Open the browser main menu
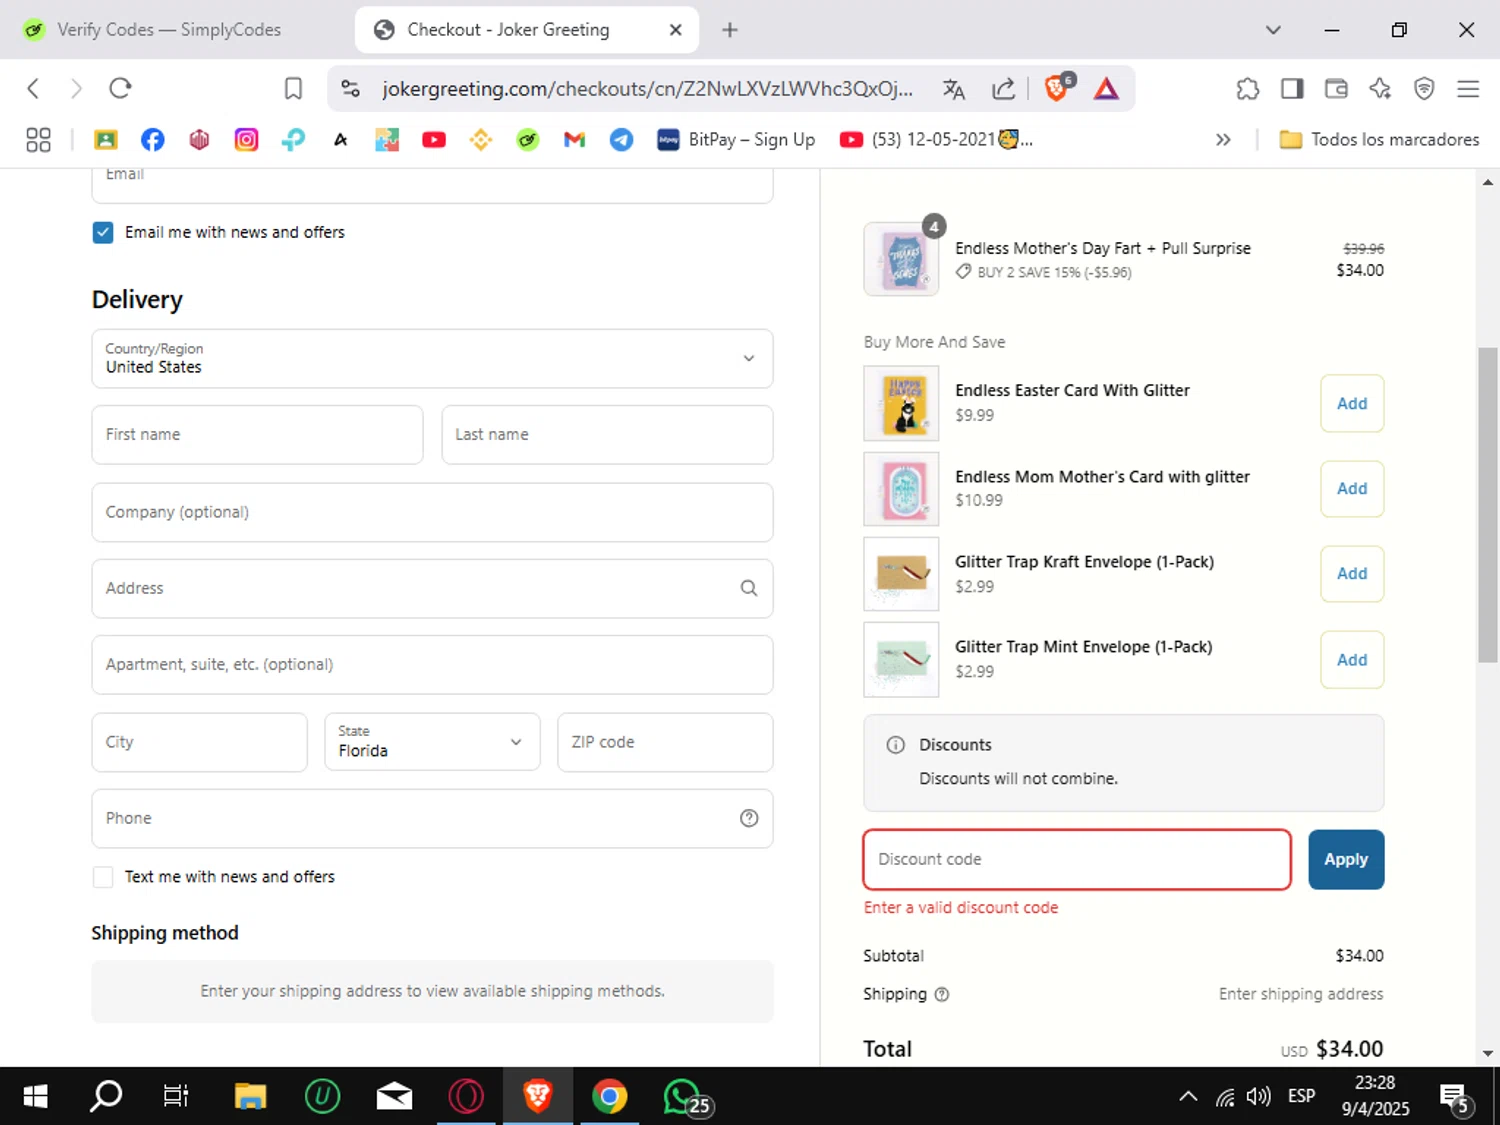The image size is (1500, 1125). tap(1468, 89)
